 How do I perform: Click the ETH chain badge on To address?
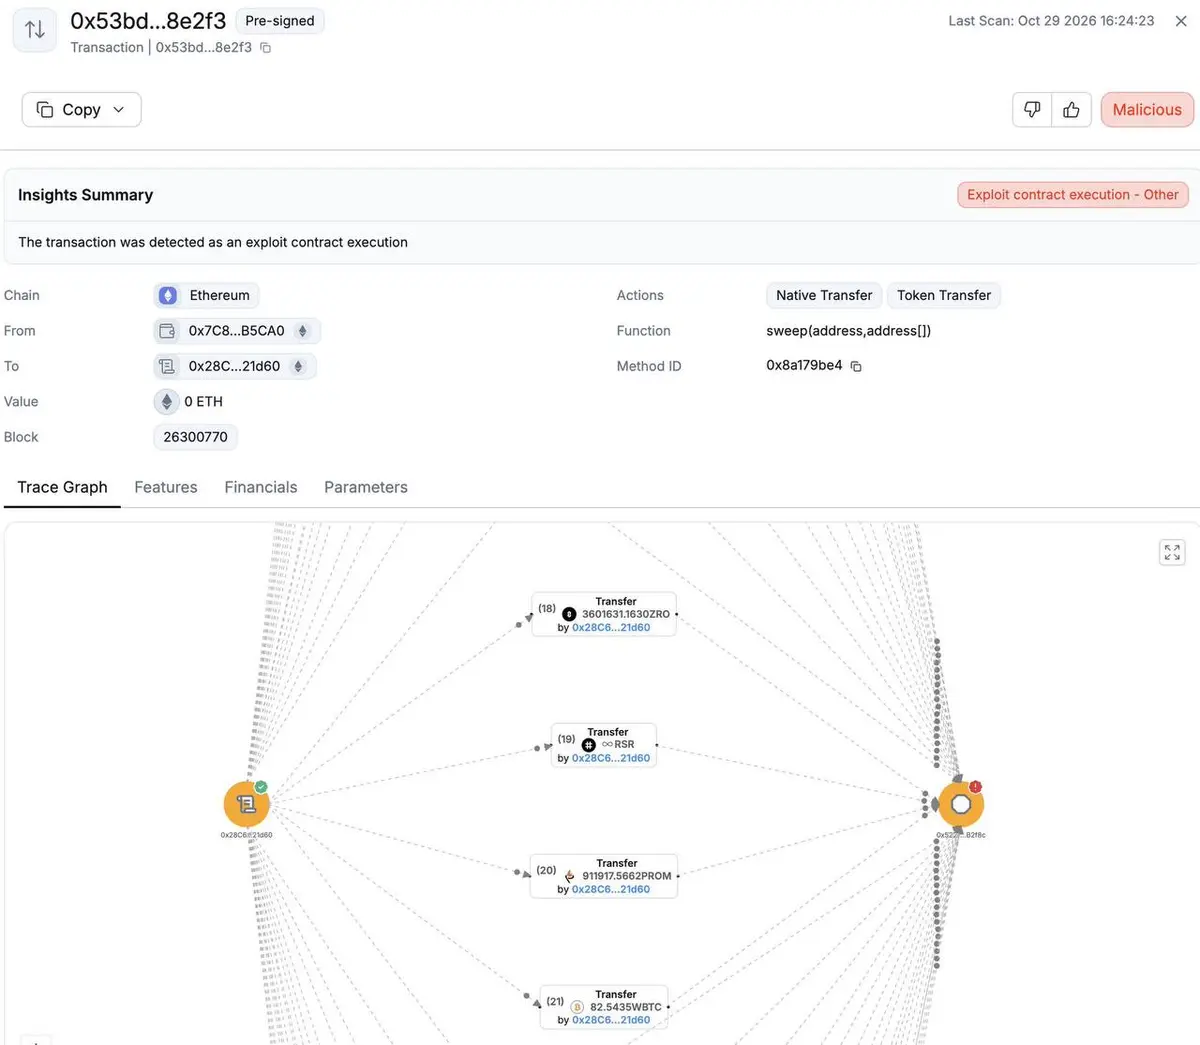[x=298, y=366]
